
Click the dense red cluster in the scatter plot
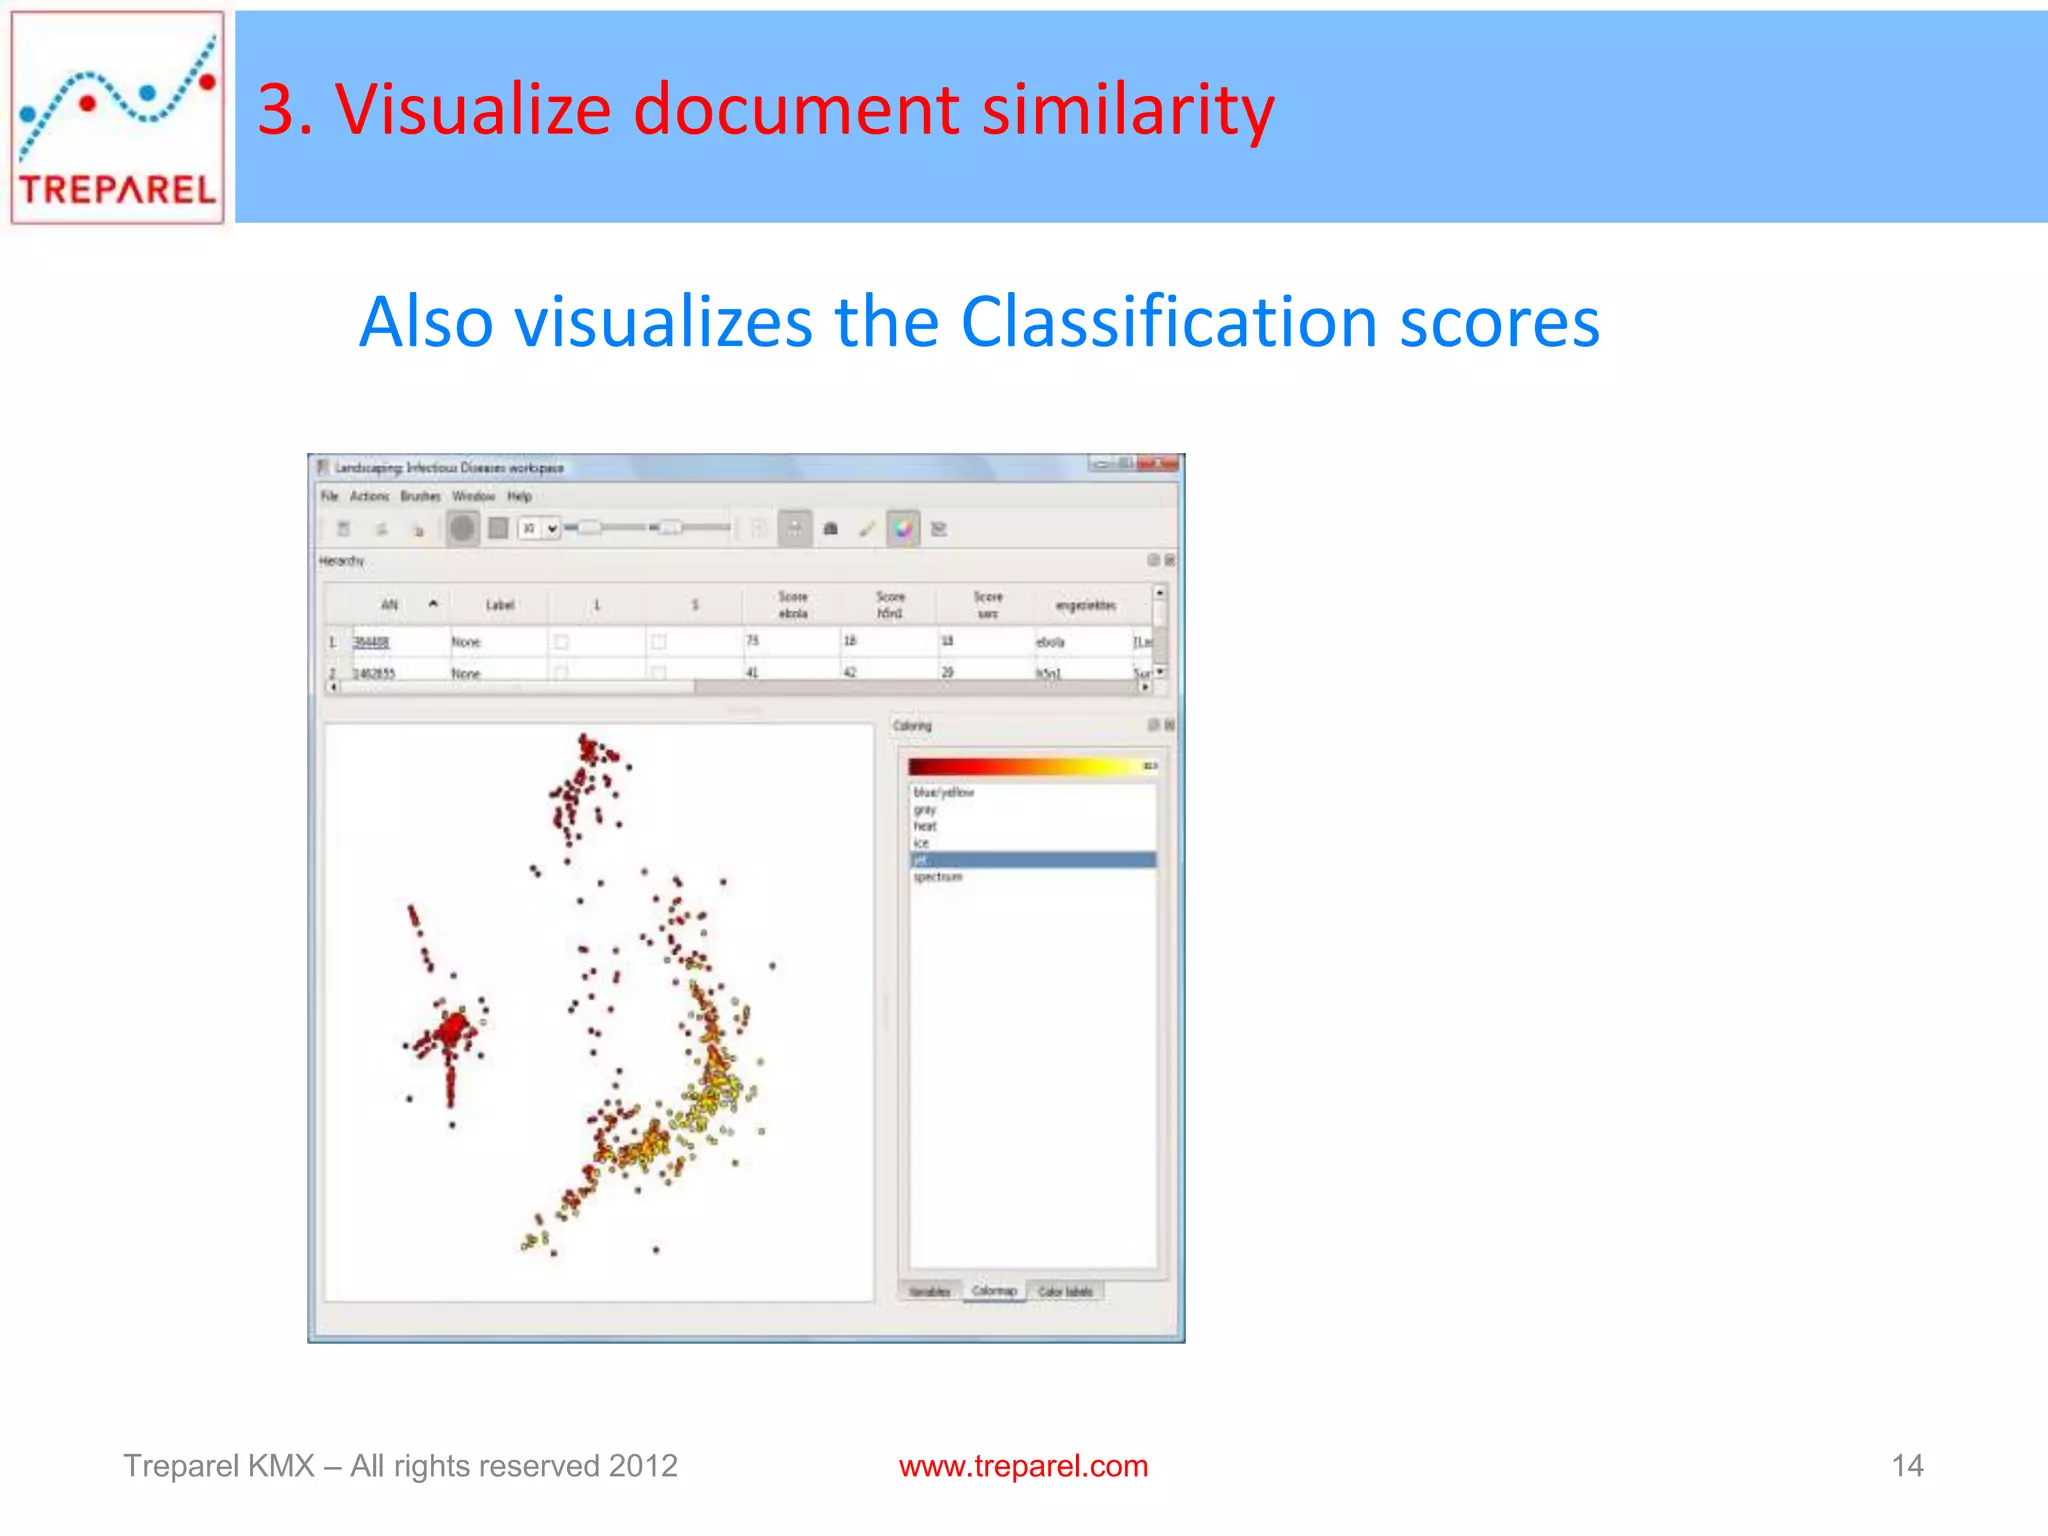[x=452, y=1028]
